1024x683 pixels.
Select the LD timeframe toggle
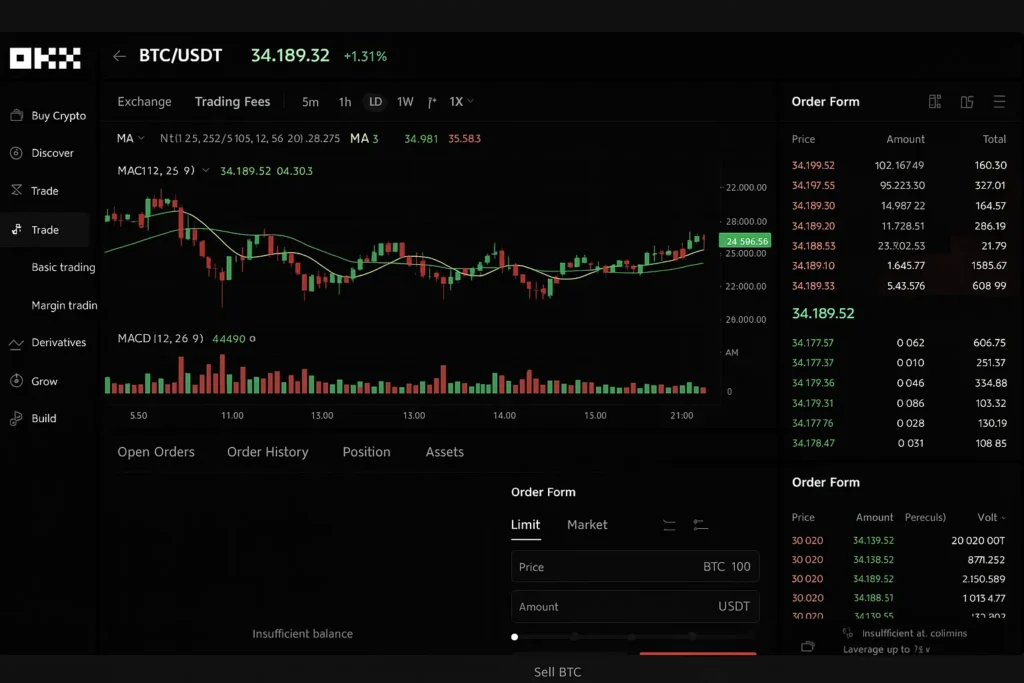pyautogui.click(x=375, y=101)
